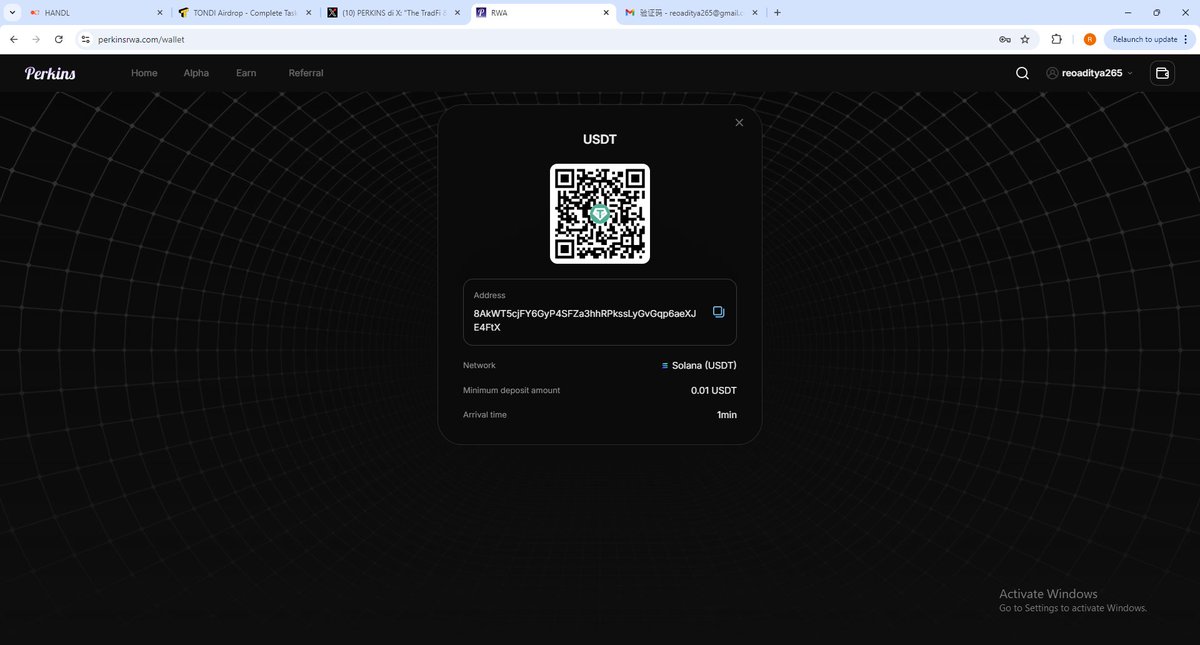Click the USDT deposit QR code
1200x645 pixels.
coord(600,214)
